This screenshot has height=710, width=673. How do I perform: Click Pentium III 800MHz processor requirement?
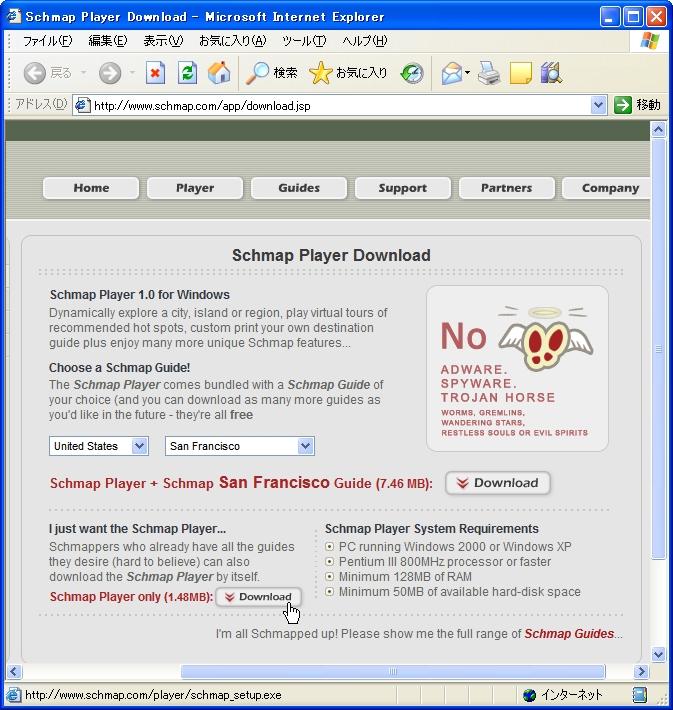pyautogui.click(x=445, y=561)
